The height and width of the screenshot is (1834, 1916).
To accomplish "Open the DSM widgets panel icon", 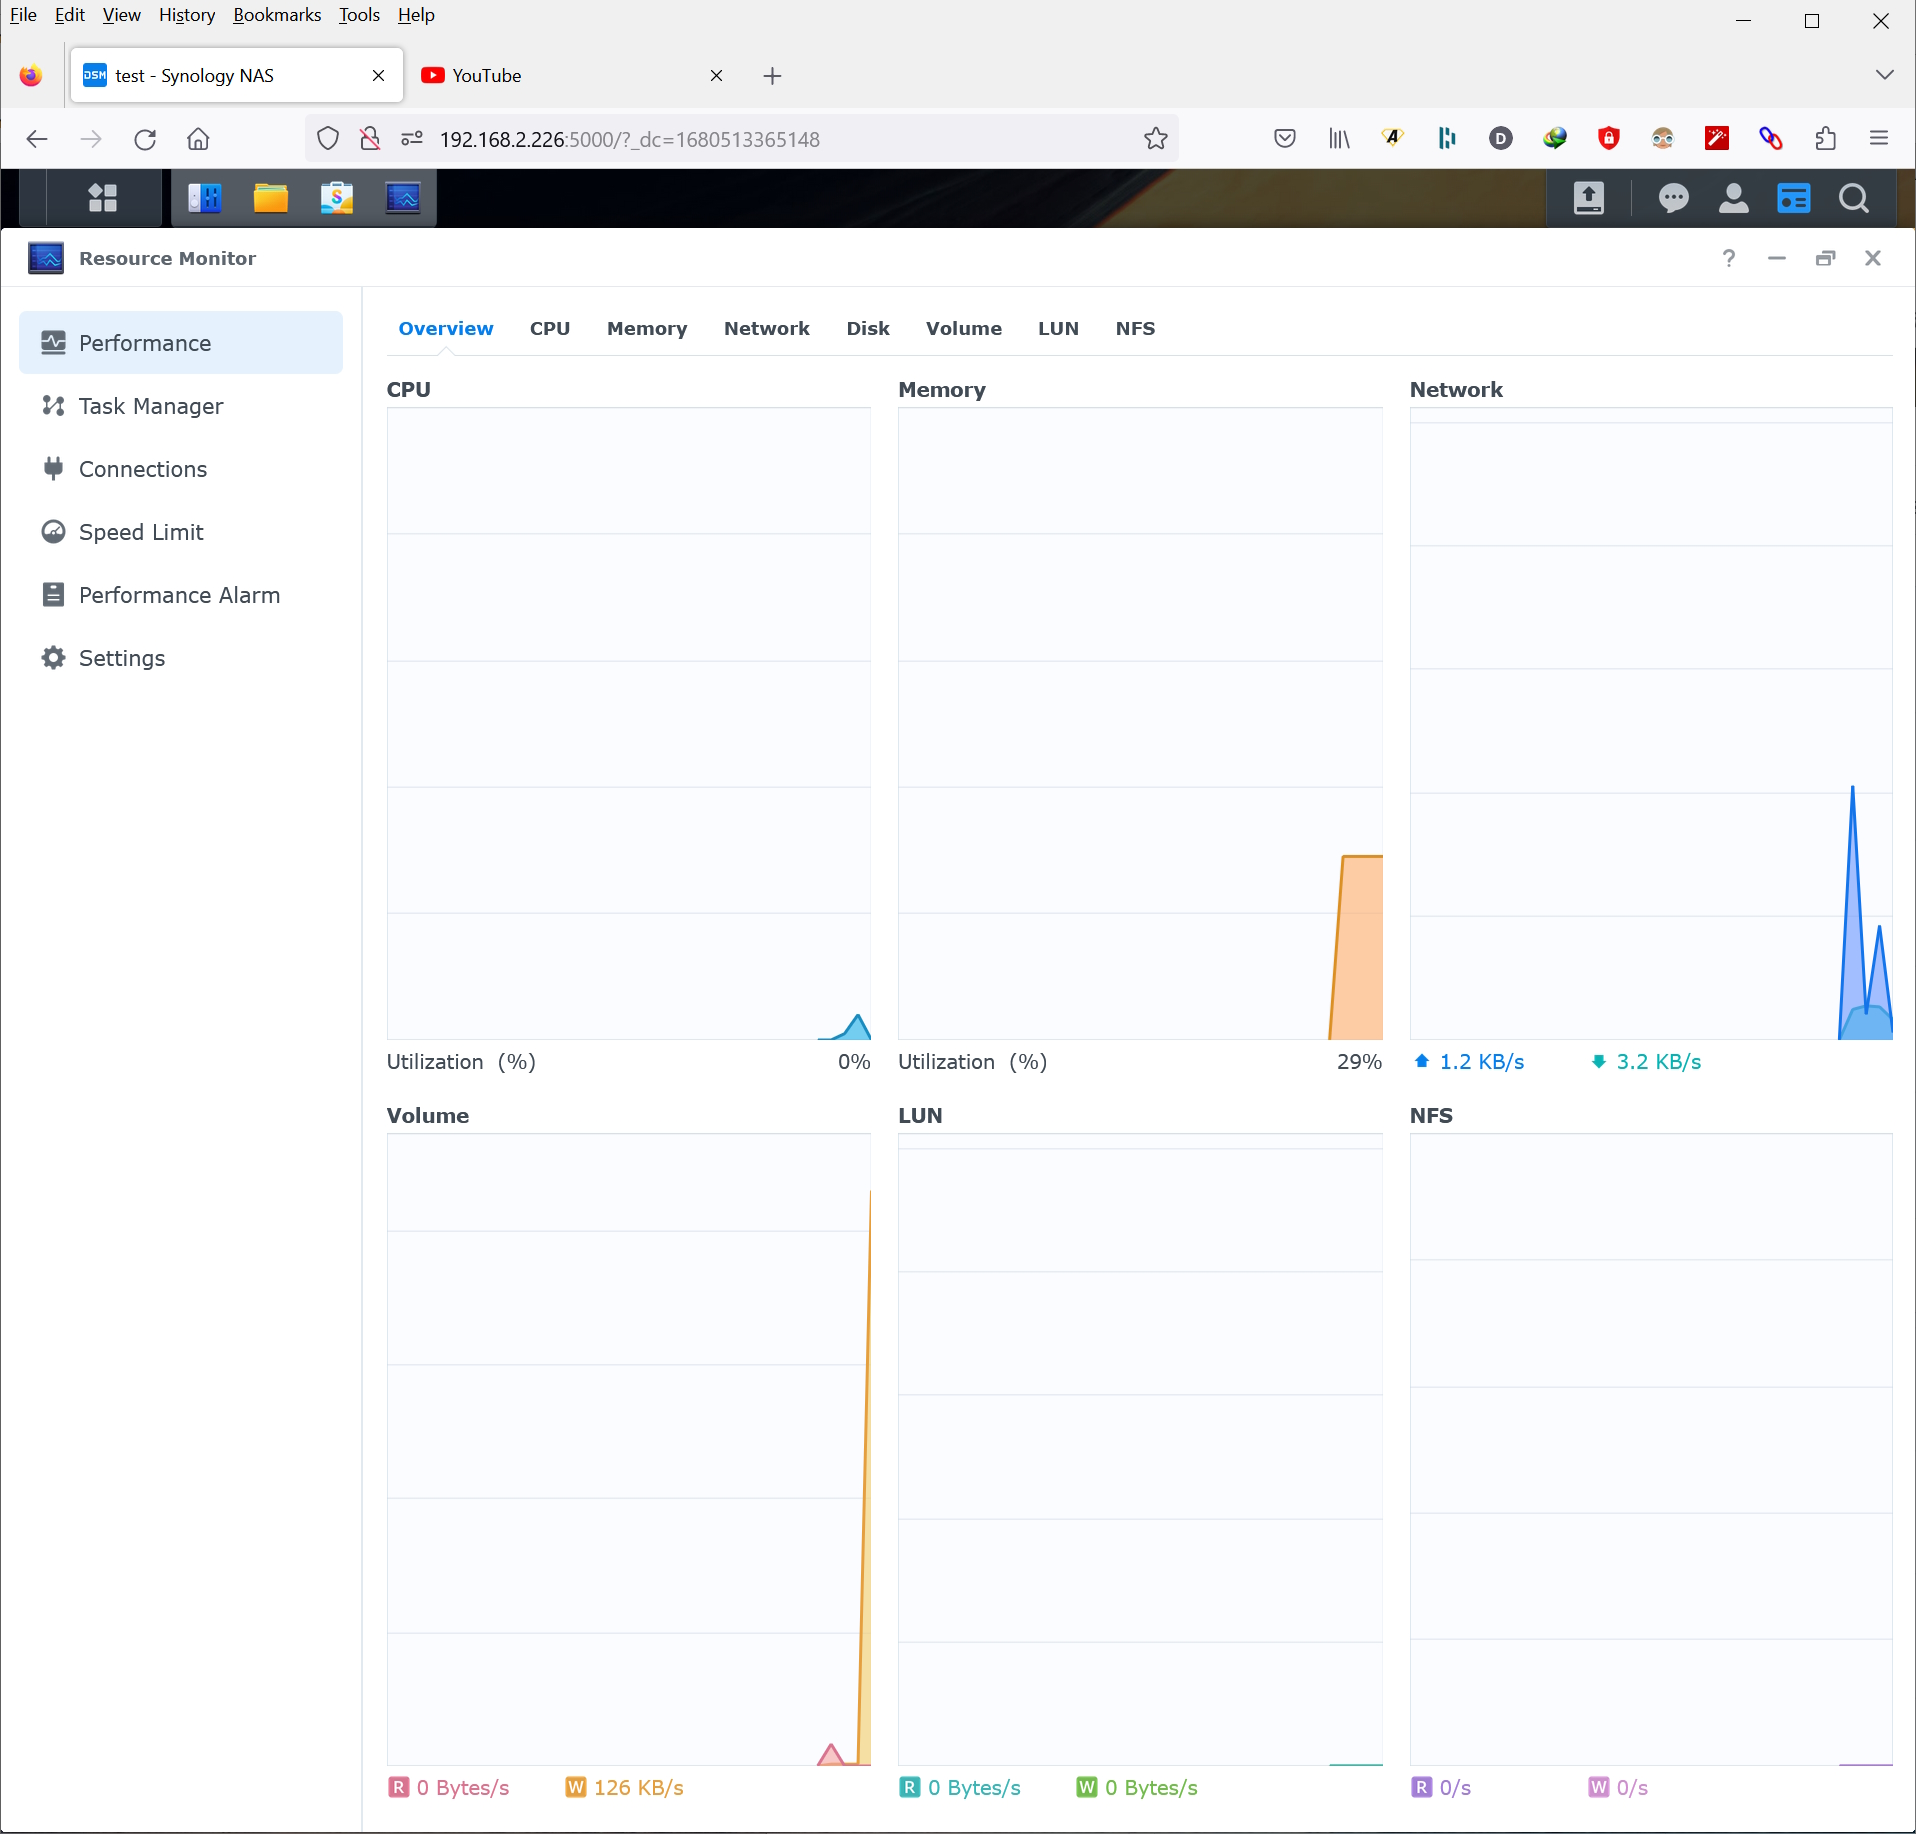I will click(1793, 198).
